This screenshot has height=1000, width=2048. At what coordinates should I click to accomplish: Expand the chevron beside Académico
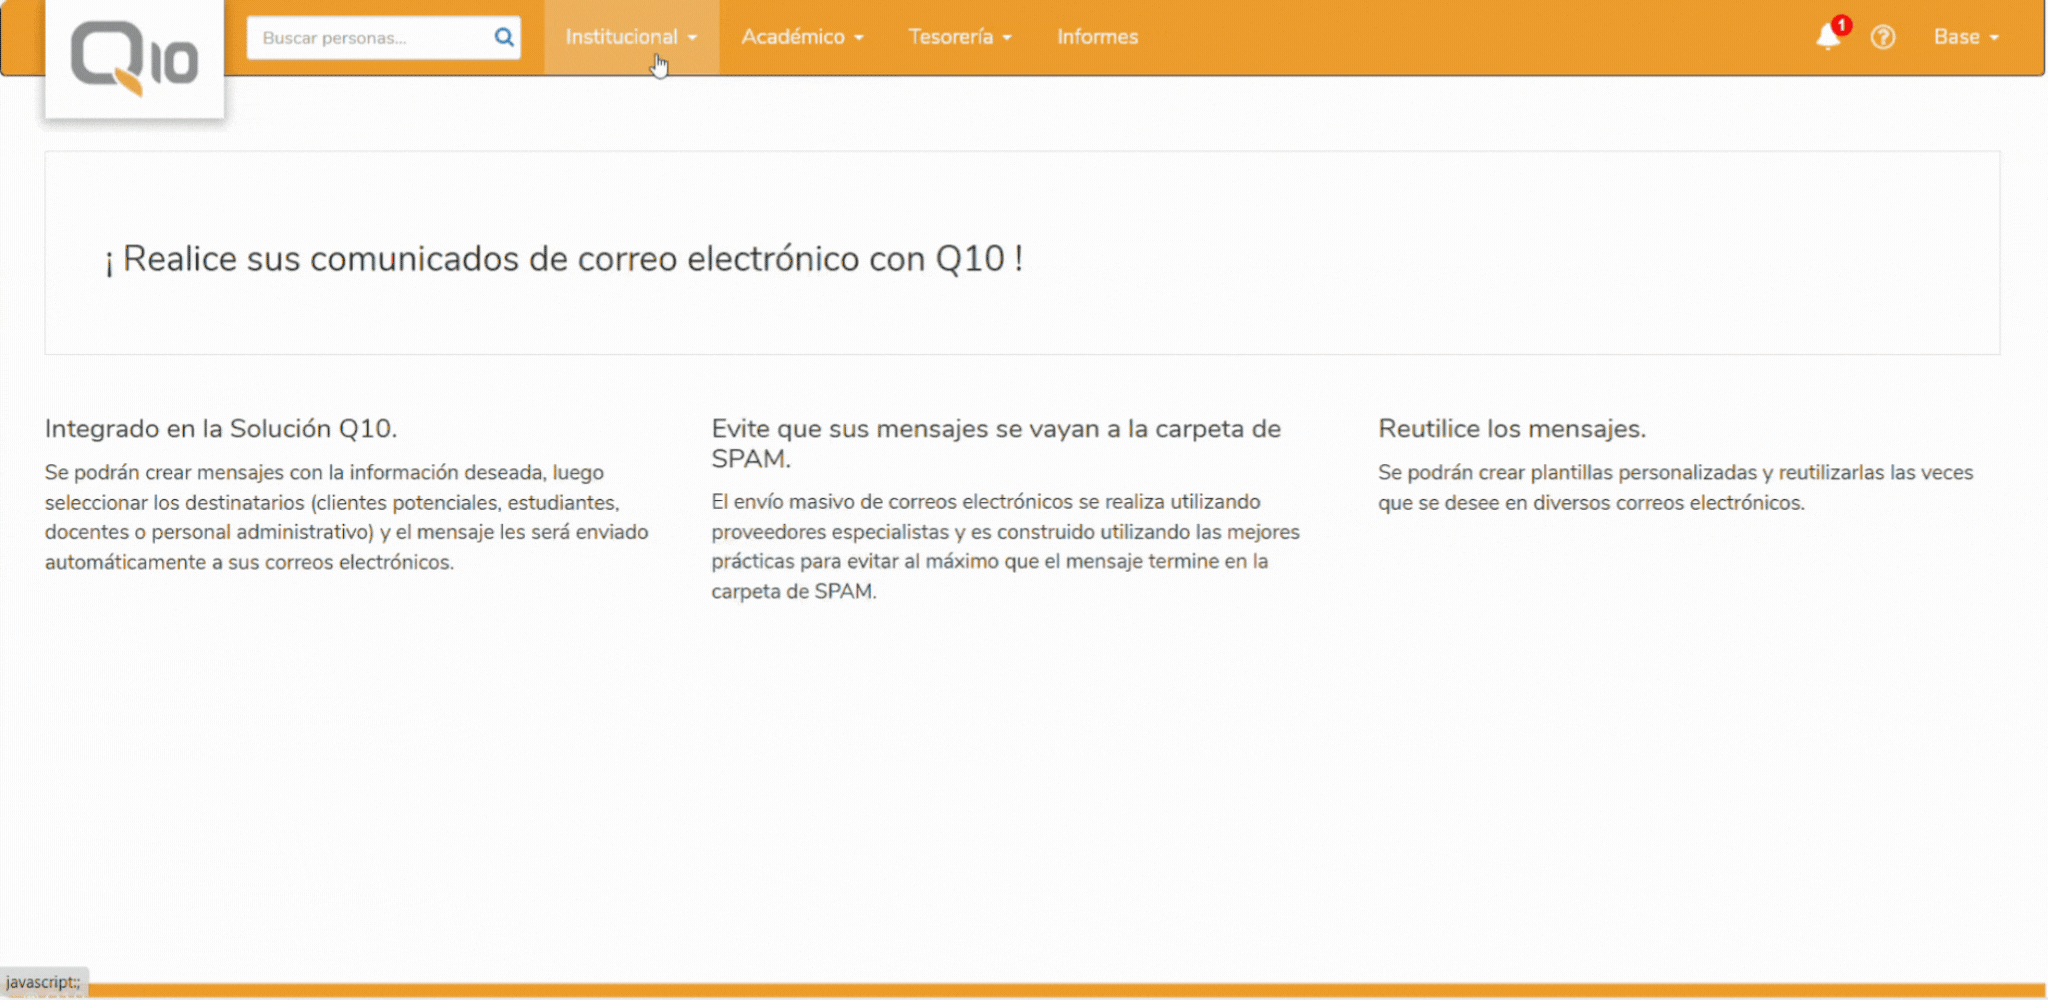[858, 38]
